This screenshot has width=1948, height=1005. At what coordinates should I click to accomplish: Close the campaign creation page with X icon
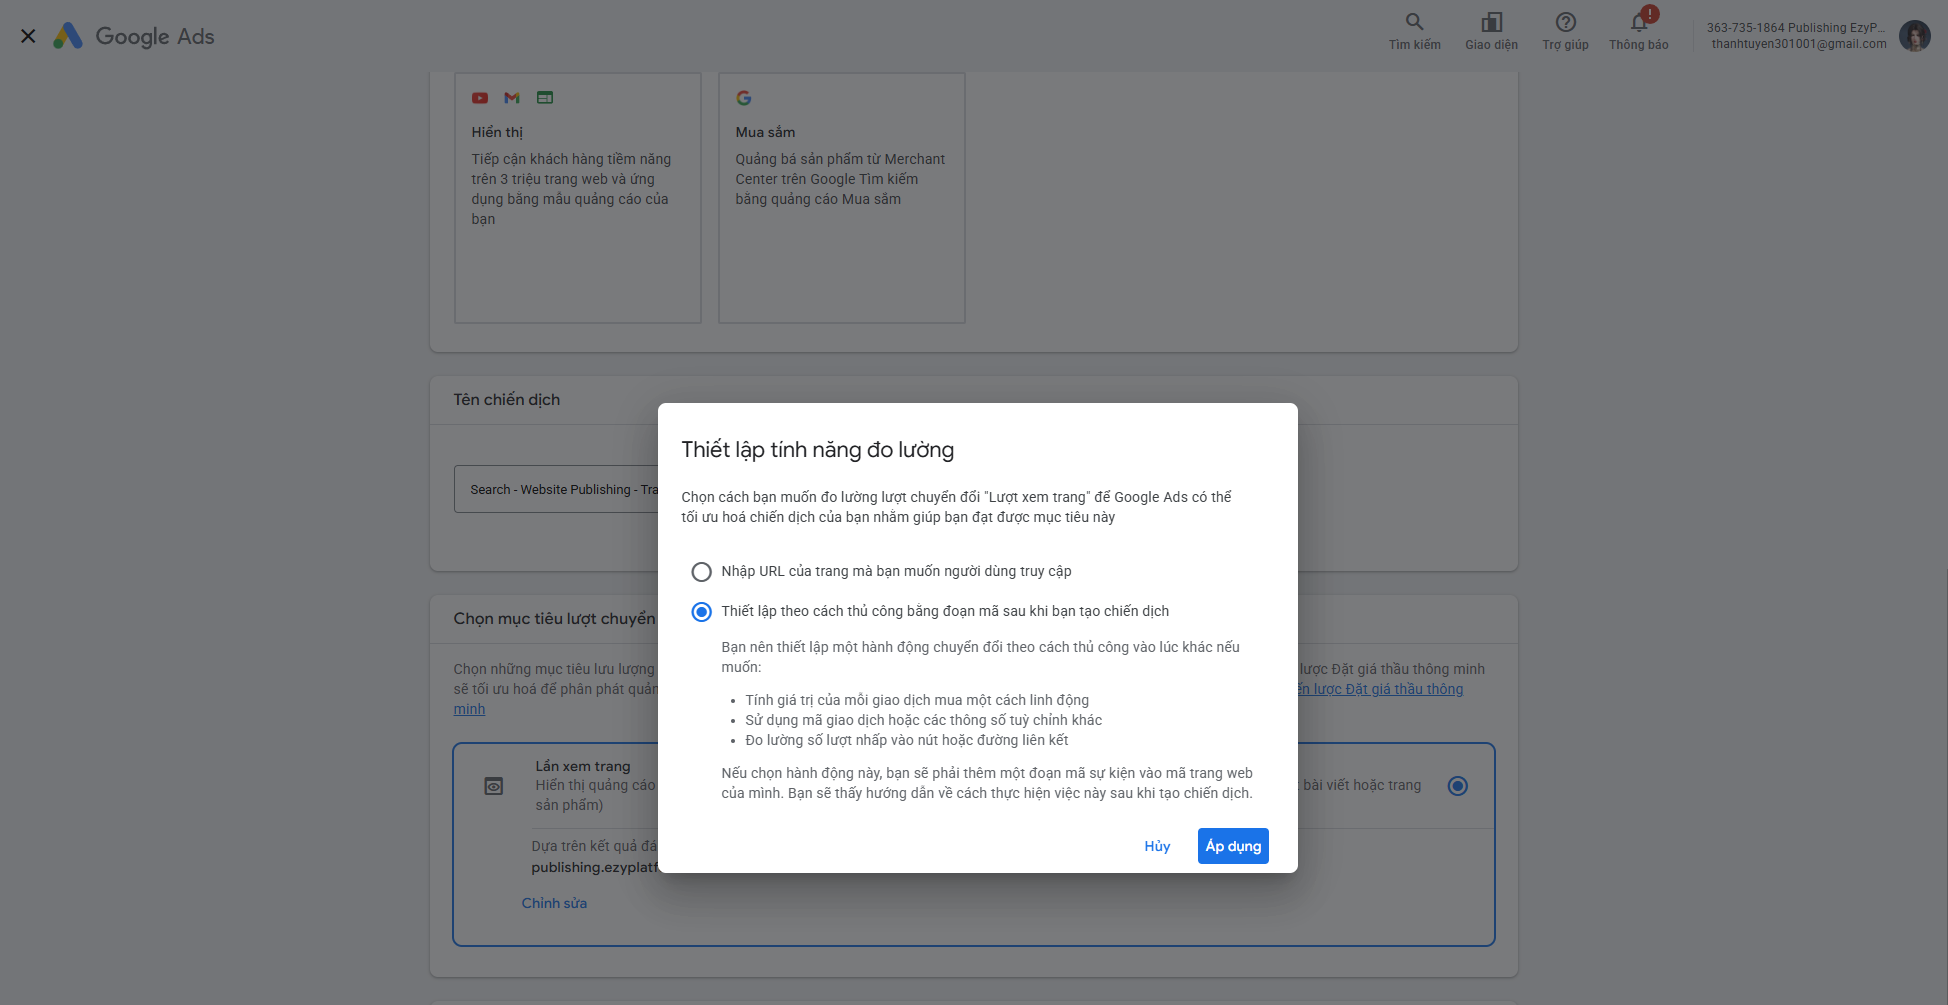coord(28,36)
